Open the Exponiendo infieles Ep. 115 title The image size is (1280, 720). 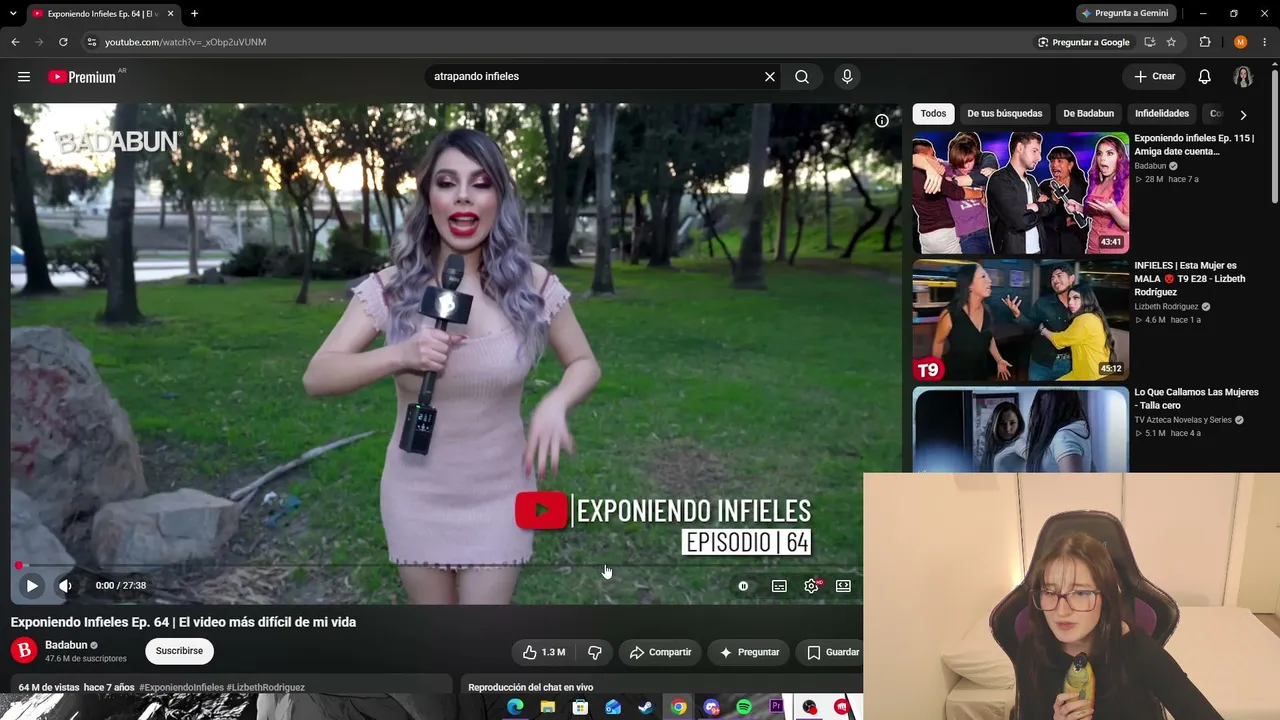[x=1194, y=145]
